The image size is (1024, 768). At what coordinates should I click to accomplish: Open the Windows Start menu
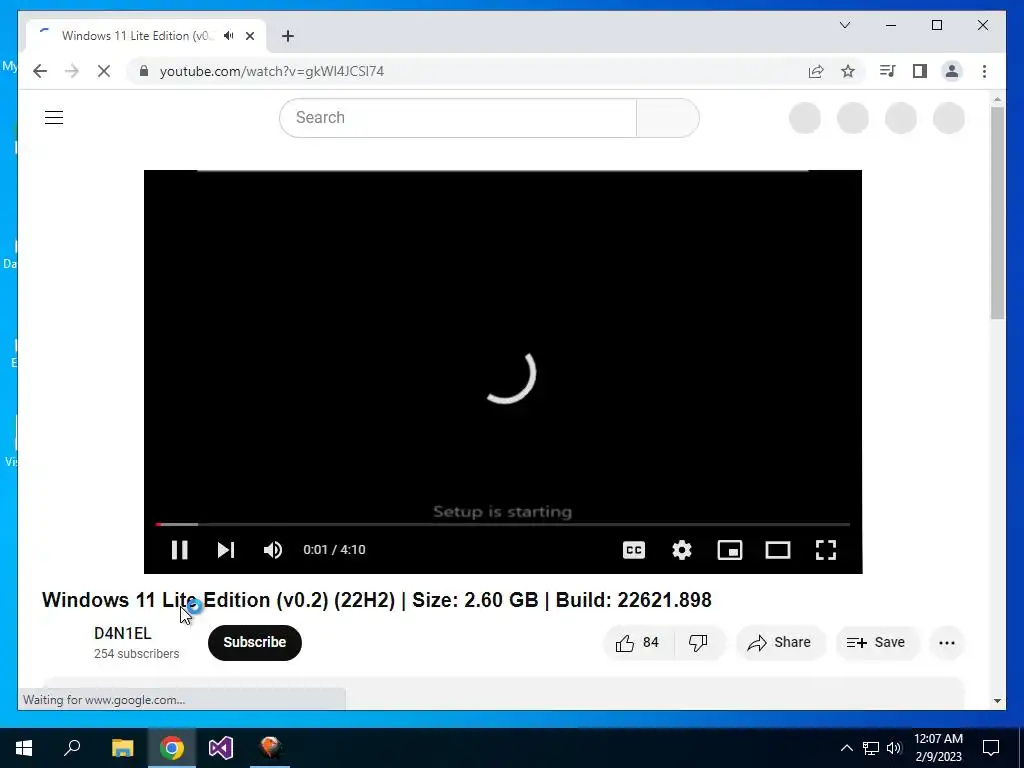coord(24,748)
